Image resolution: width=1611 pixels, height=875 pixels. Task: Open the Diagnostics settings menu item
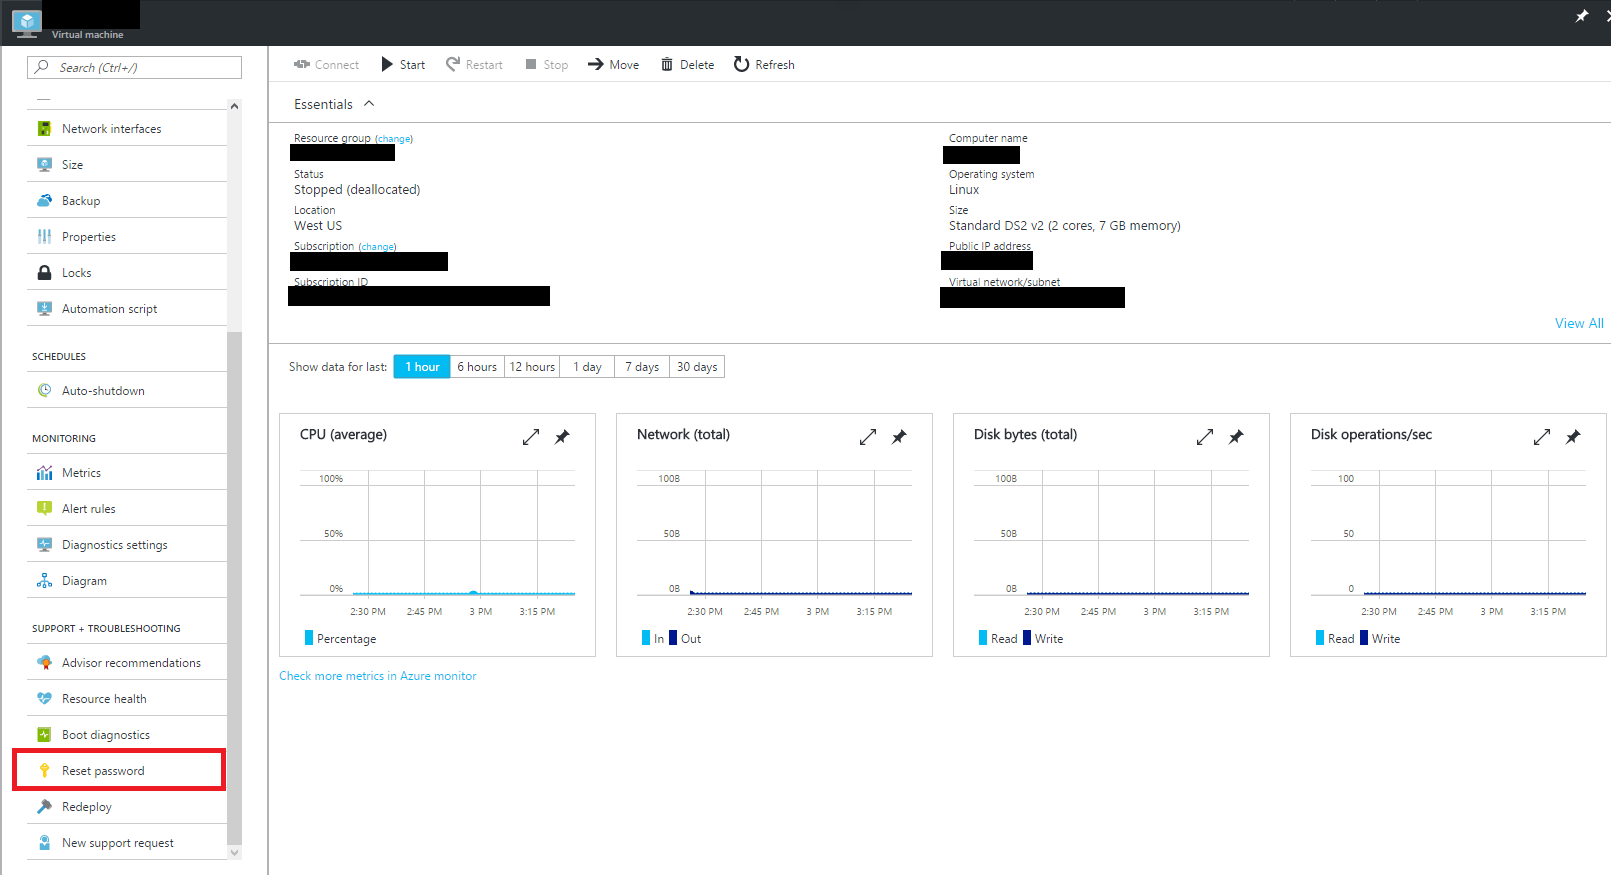[127, 545]
